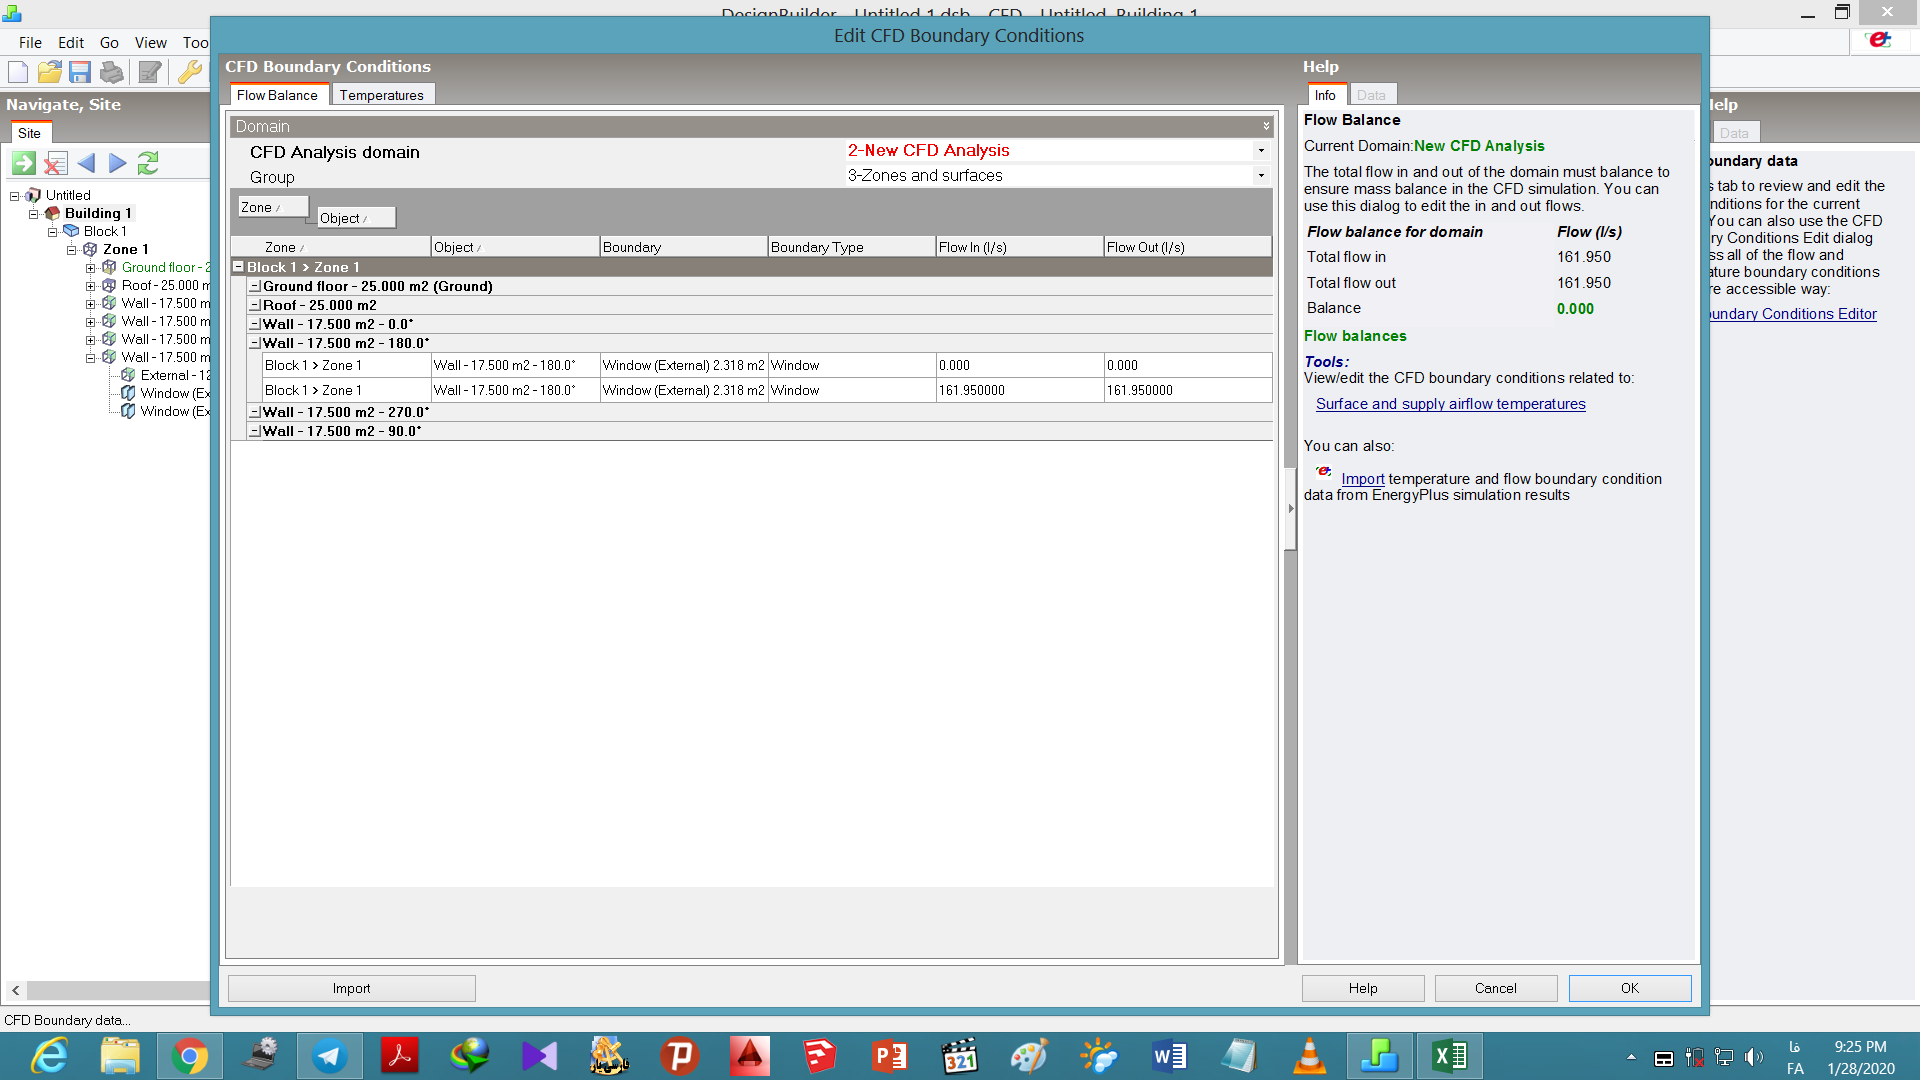Open the Group dropdown arrow

click(1261, 176)
